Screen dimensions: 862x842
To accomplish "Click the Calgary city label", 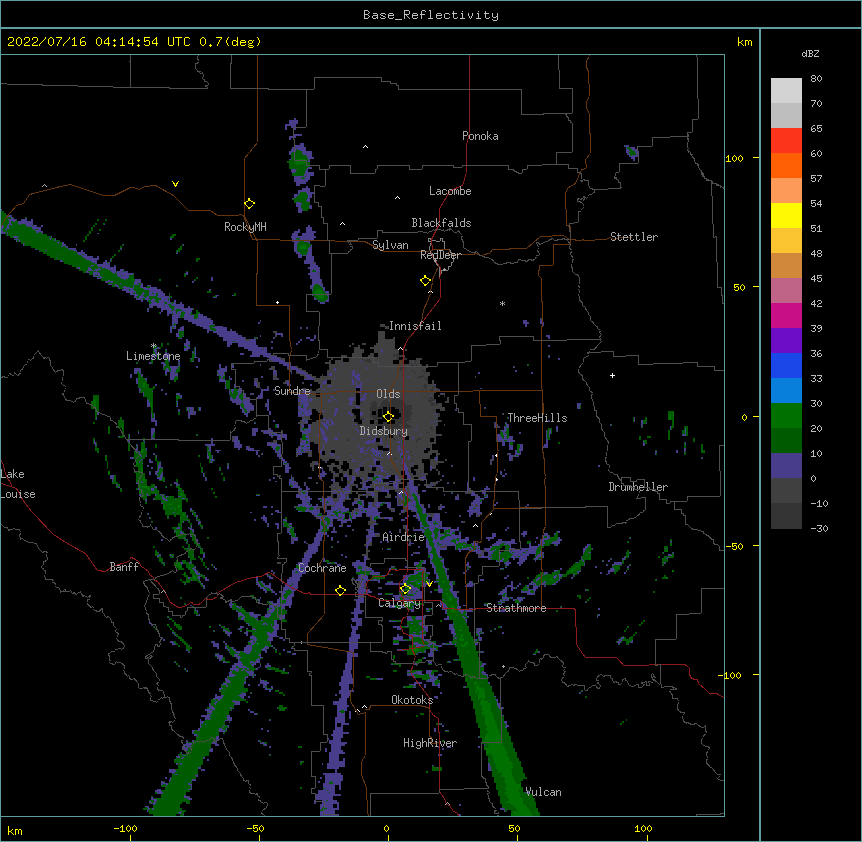I will 400,603.
